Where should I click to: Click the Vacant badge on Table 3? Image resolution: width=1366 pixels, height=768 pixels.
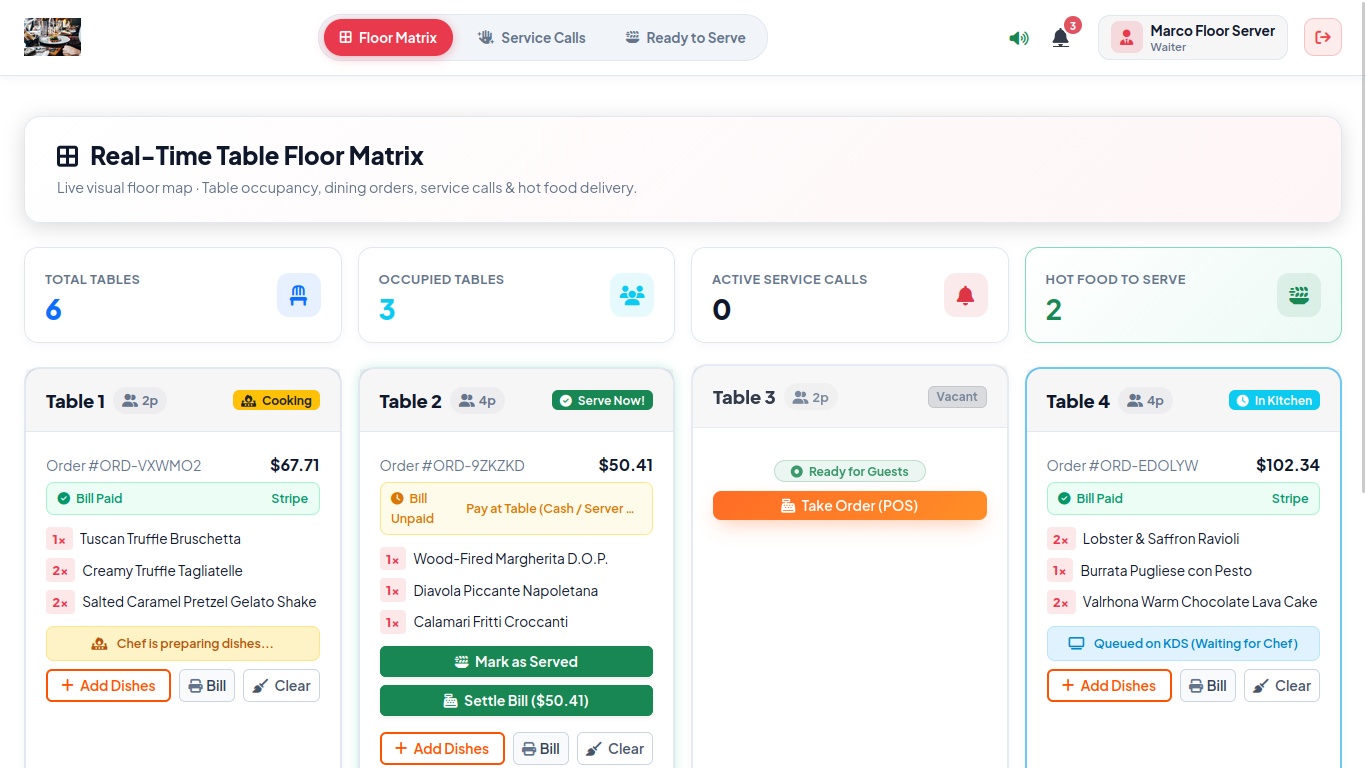pyautogui.click(x=957, y=397)
